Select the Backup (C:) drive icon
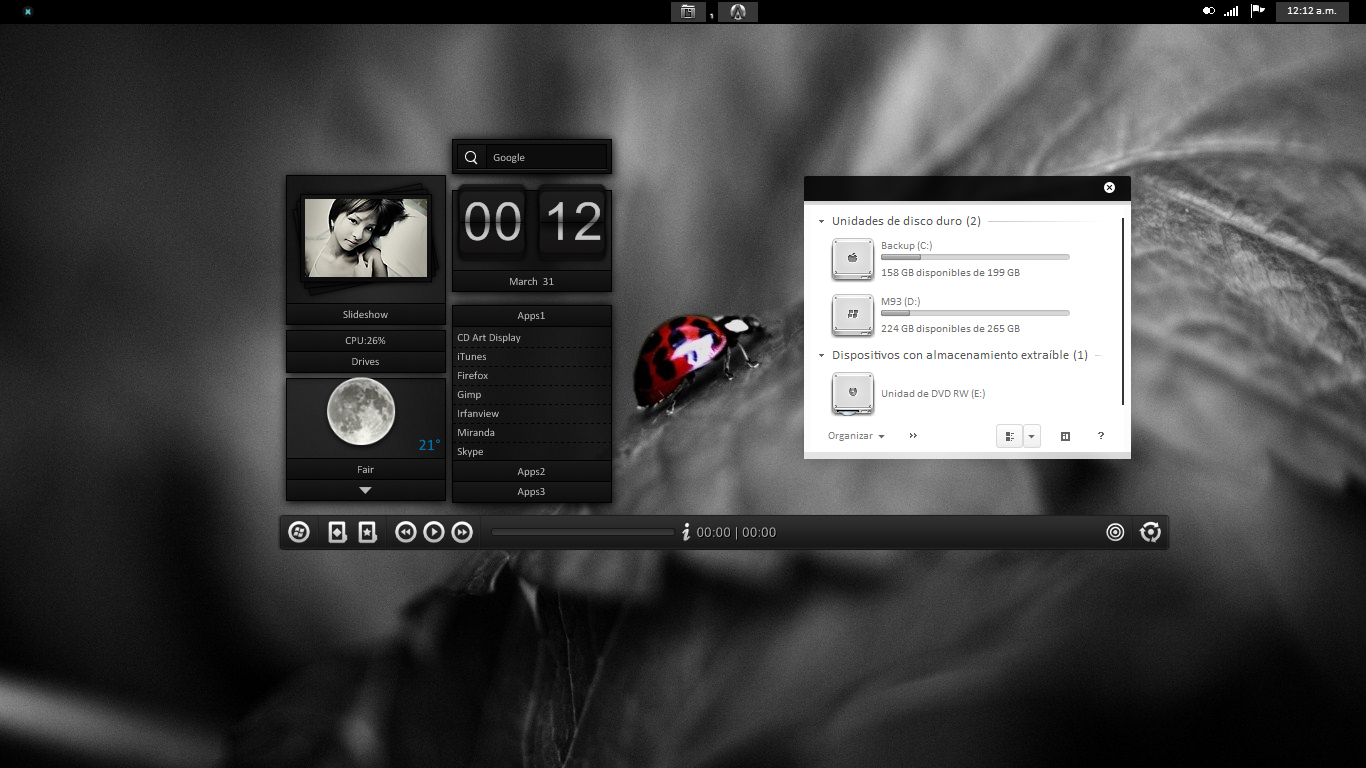 tap(853, 258)
